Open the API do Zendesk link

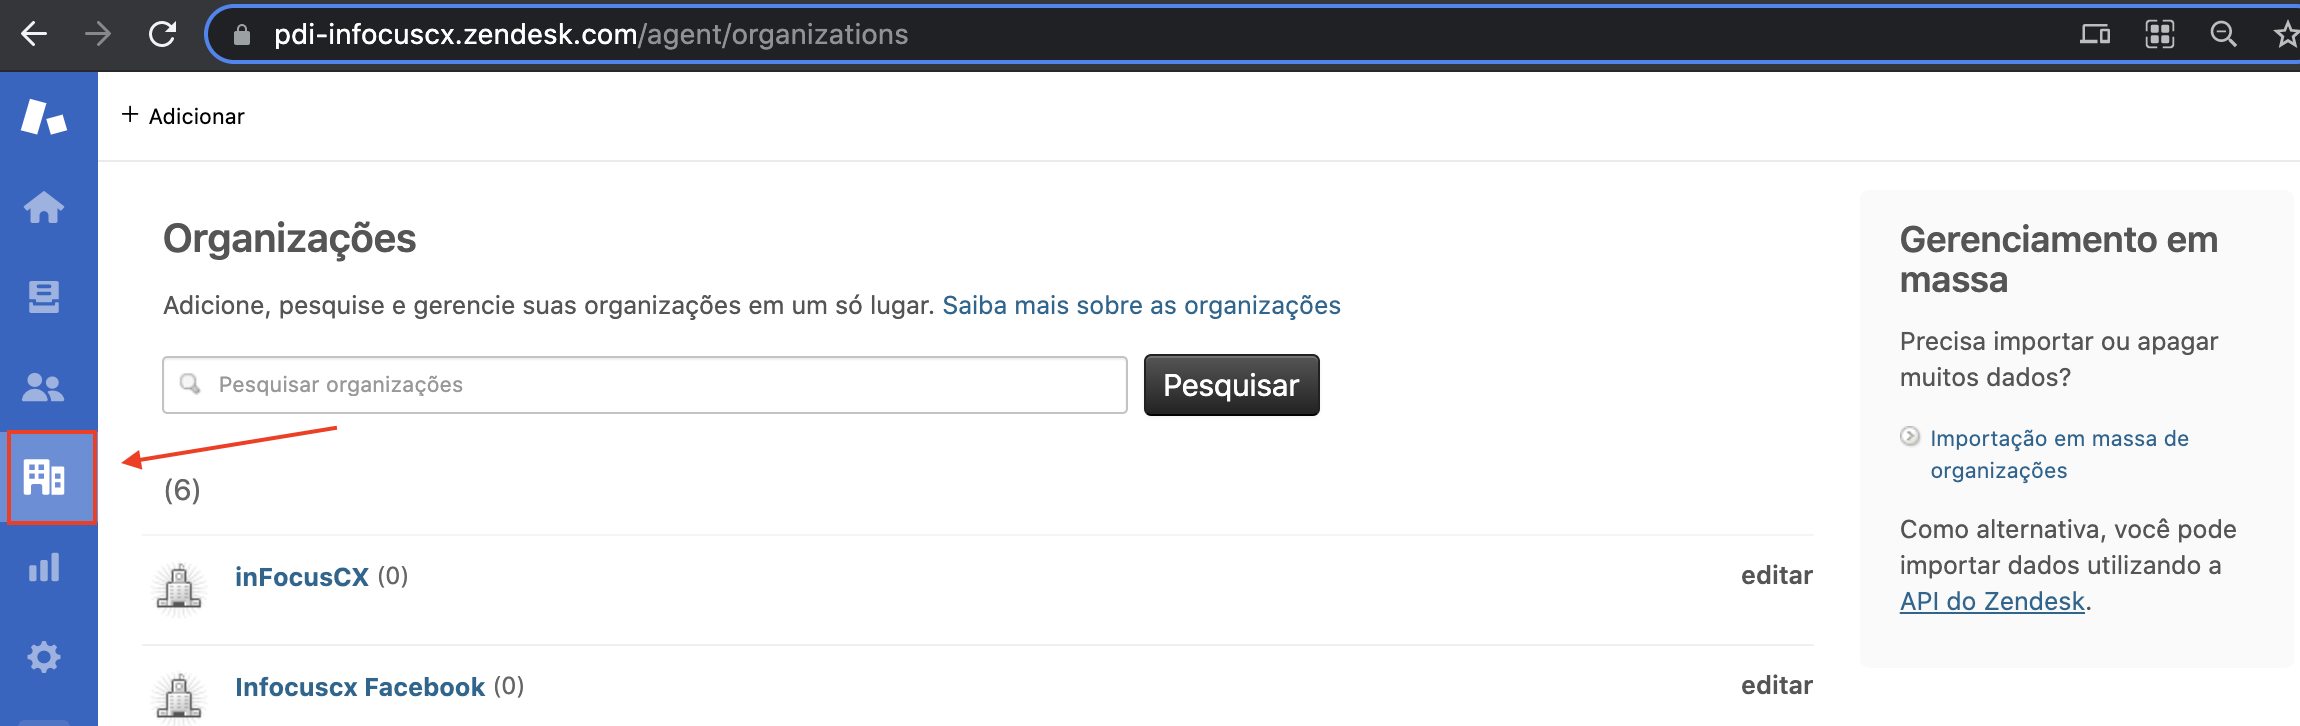point(1992,601)
